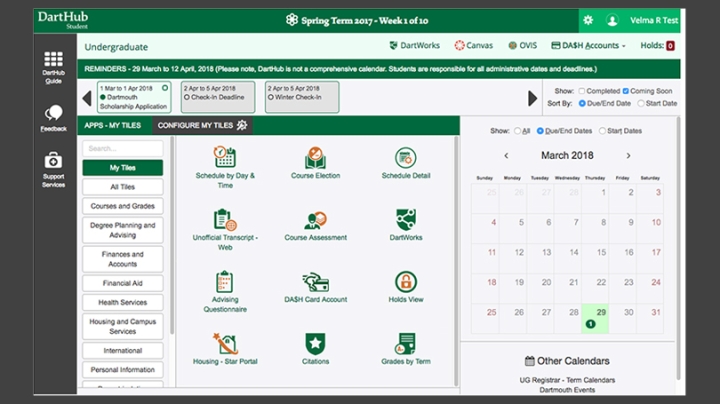
Task: Select the calendar Show All radio
Action: point(518,131)
